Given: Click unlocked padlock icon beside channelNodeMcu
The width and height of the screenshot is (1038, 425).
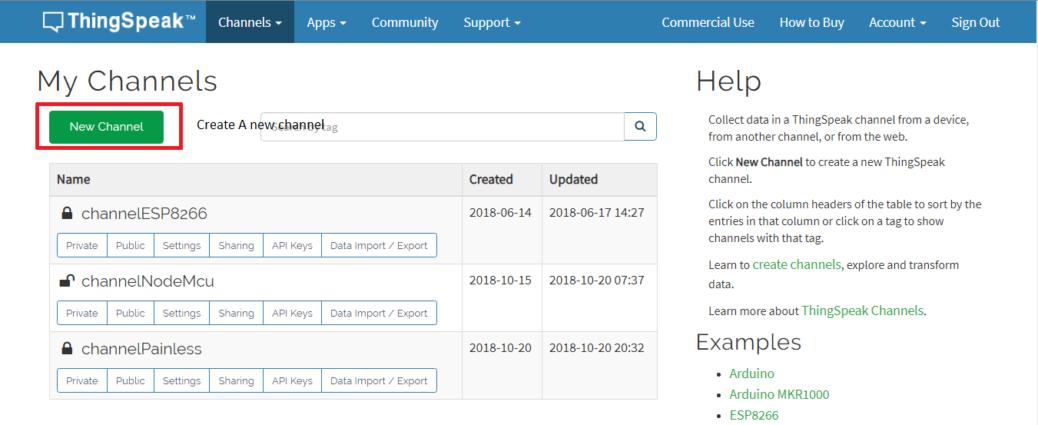Looking at the screenshot, I should (x=67, y=281).
